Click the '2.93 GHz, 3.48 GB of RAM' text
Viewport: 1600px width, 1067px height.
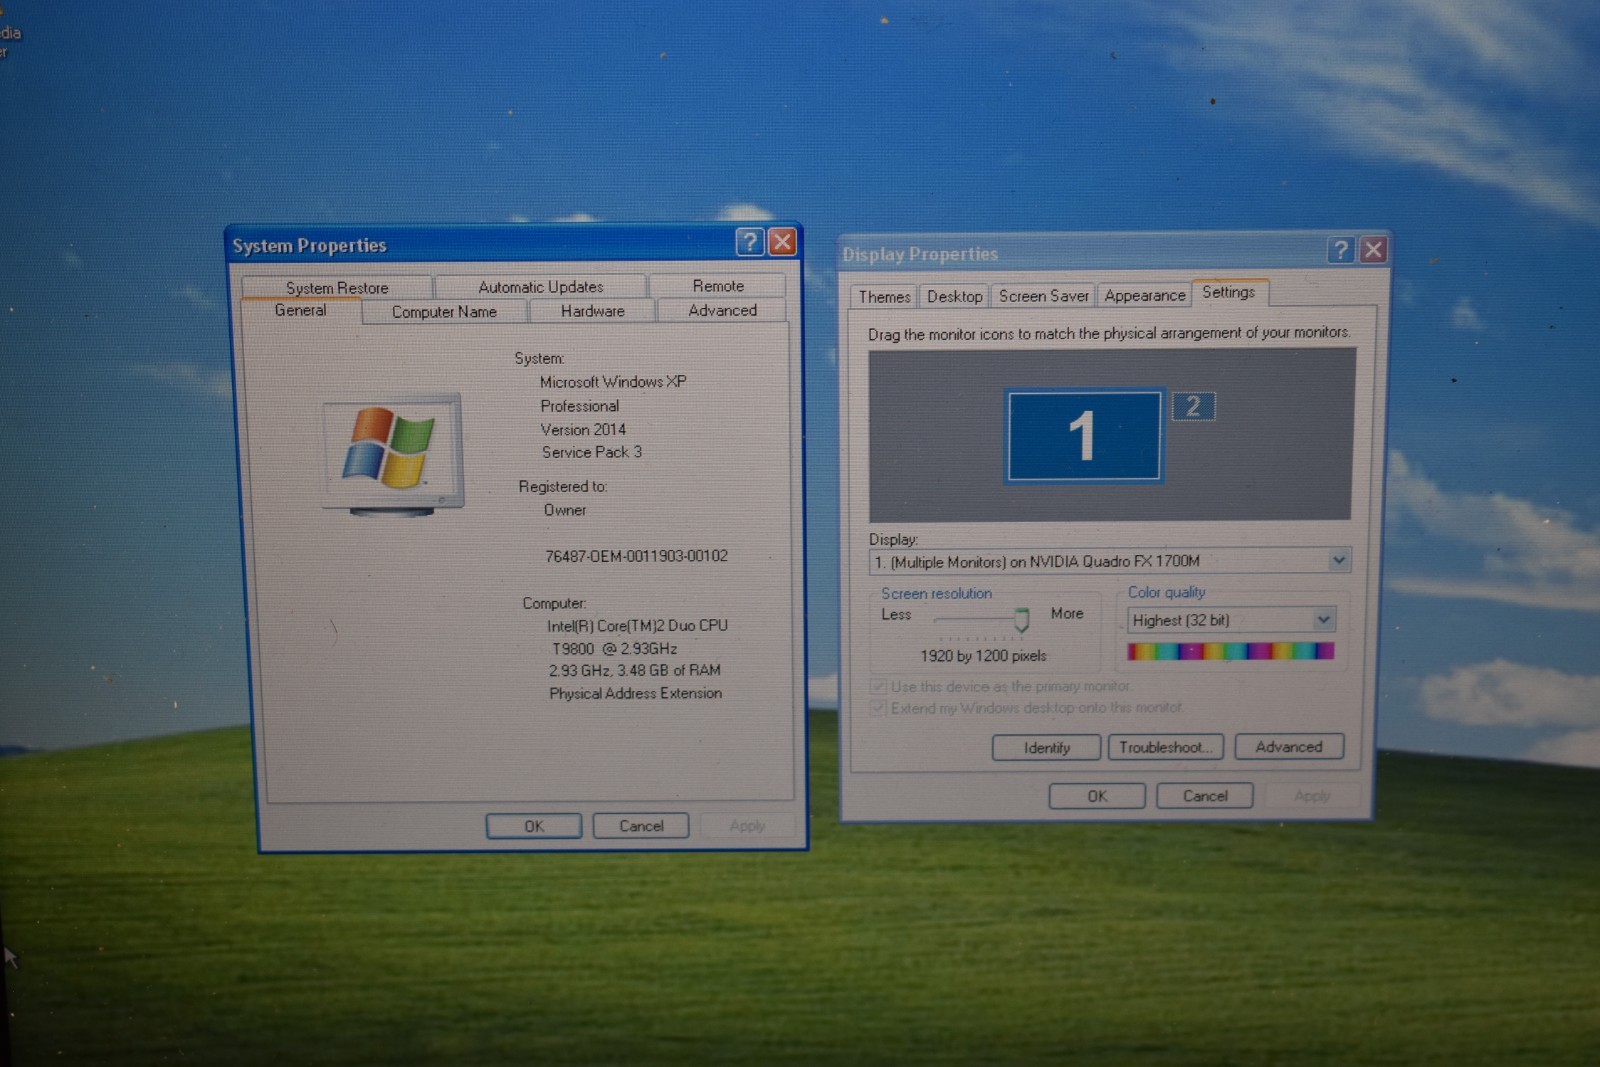pos(634,670)
